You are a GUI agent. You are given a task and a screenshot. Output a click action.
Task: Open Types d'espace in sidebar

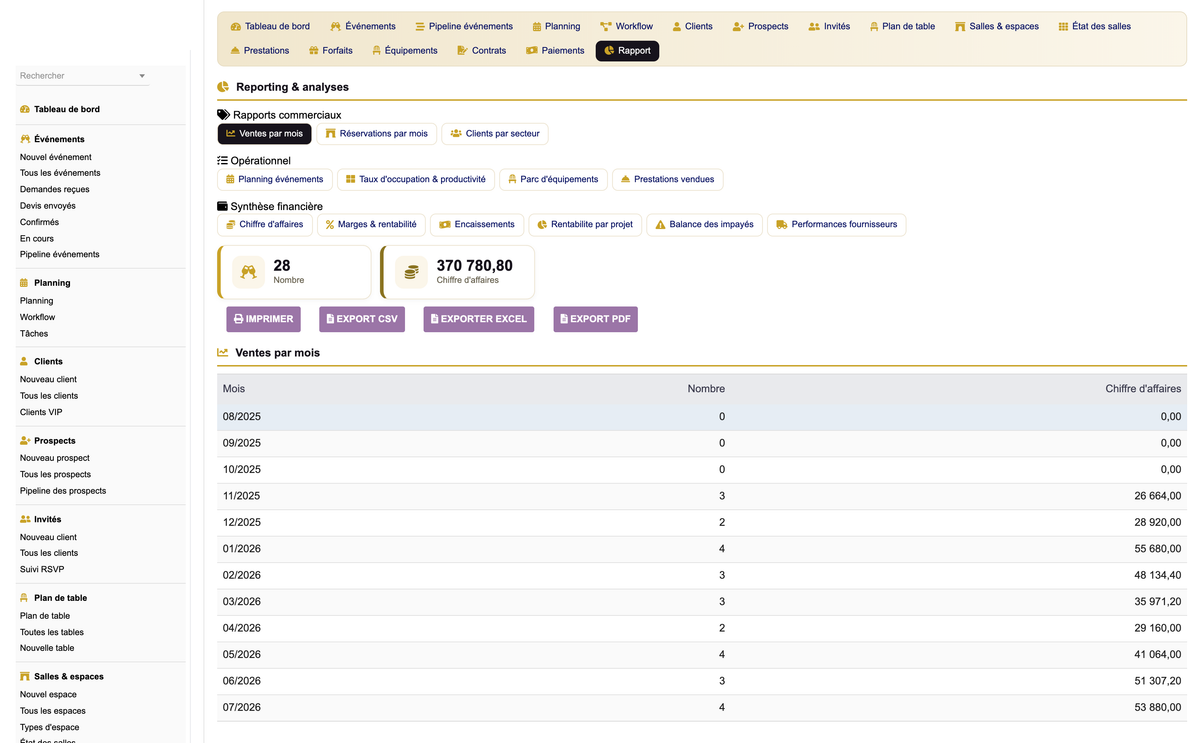tap(50, 727)
